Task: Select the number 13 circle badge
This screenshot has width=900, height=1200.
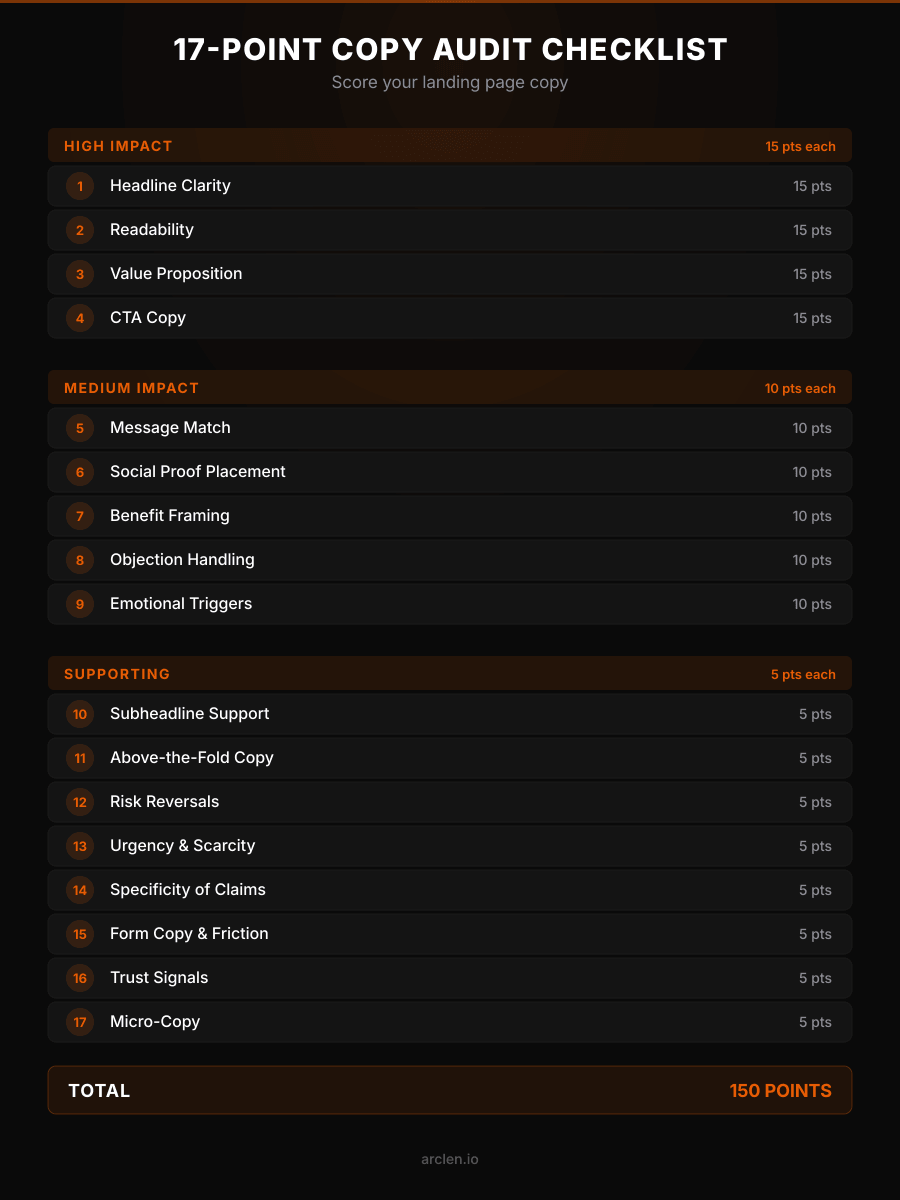Action: tap(80, 846)
